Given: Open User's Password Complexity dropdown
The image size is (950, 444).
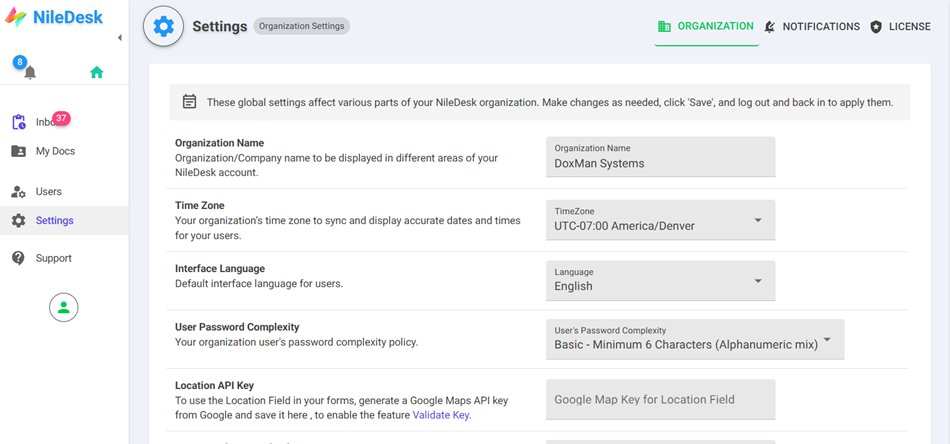Looking at the screenshot, I should [x=694, y=338].
